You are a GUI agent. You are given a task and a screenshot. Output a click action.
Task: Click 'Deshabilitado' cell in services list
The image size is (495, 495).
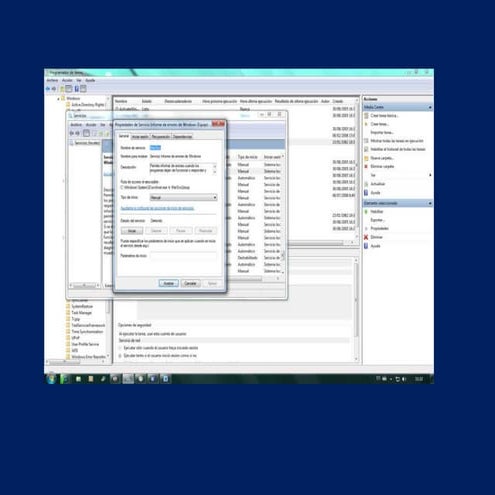pos(247,258)
